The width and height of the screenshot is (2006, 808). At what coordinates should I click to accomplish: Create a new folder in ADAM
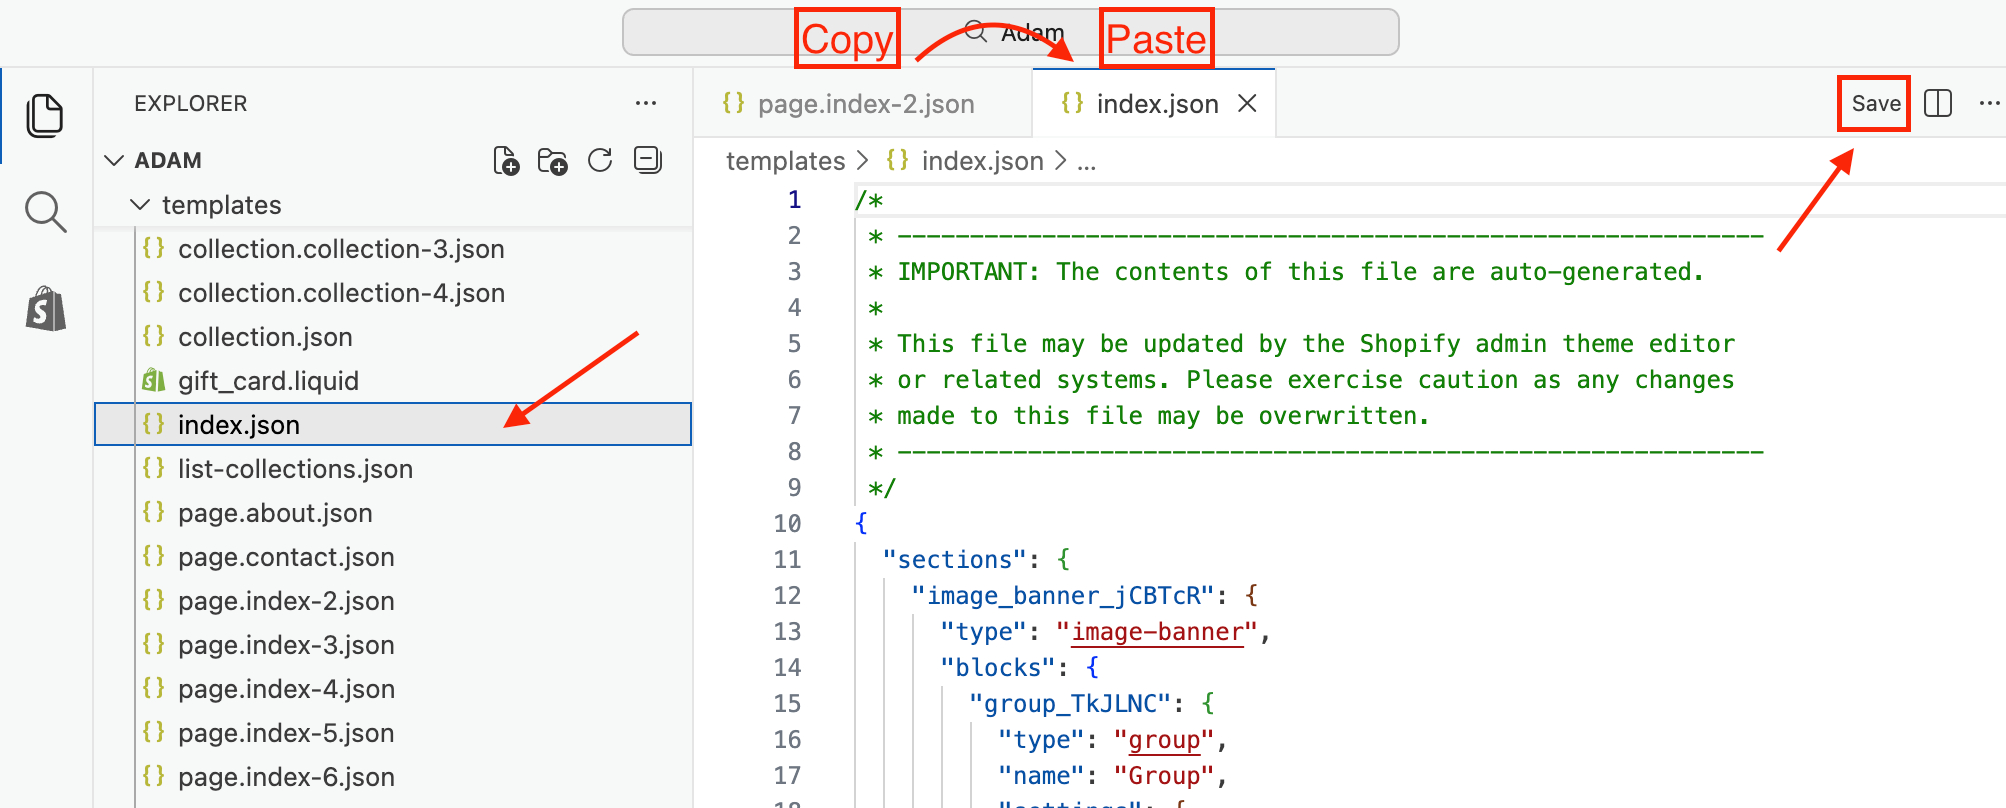click(x=553, y=161)
